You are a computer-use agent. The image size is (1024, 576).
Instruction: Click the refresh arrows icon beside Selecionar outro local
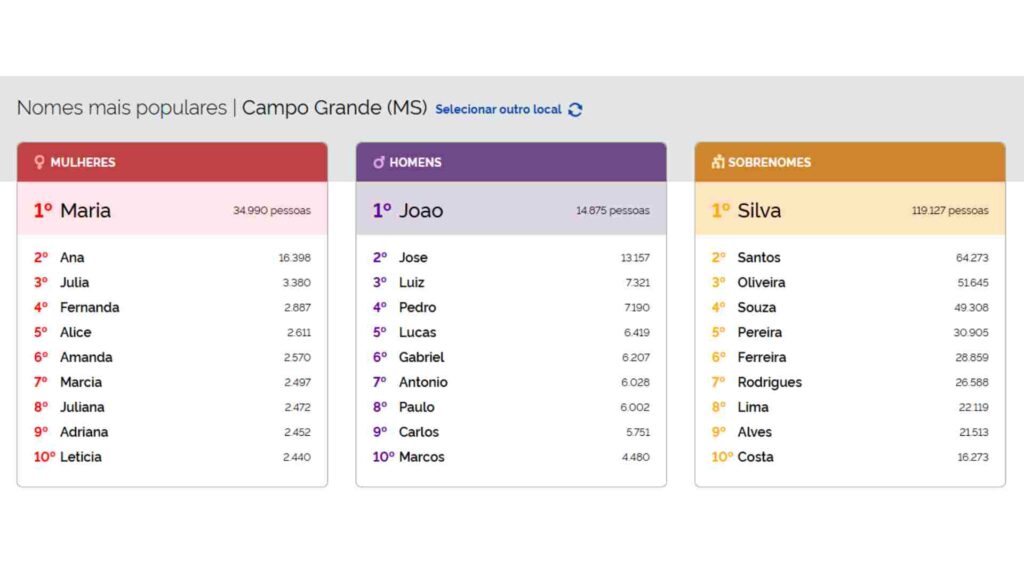(574, 110)
